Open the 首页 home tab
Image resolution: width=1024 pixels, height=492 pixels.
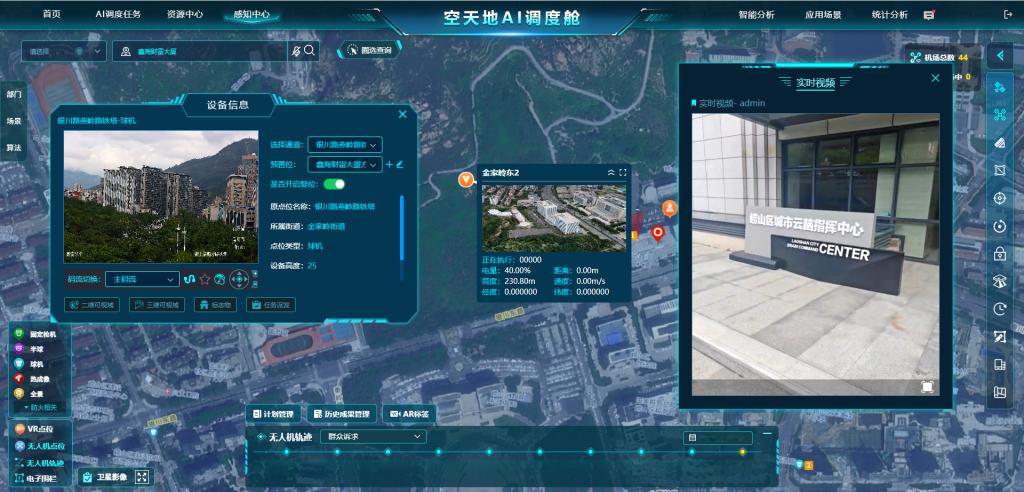tap(52, 14)
